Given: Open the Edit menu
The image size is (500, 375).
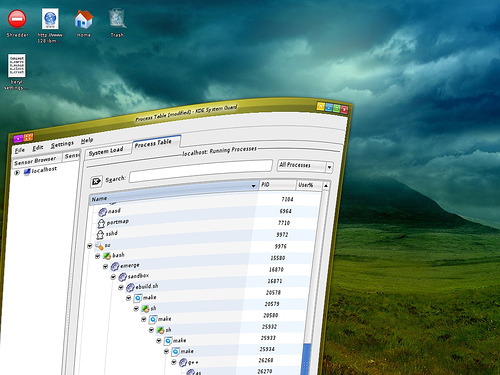Looking at the screenshot, I should click(38, 148).
